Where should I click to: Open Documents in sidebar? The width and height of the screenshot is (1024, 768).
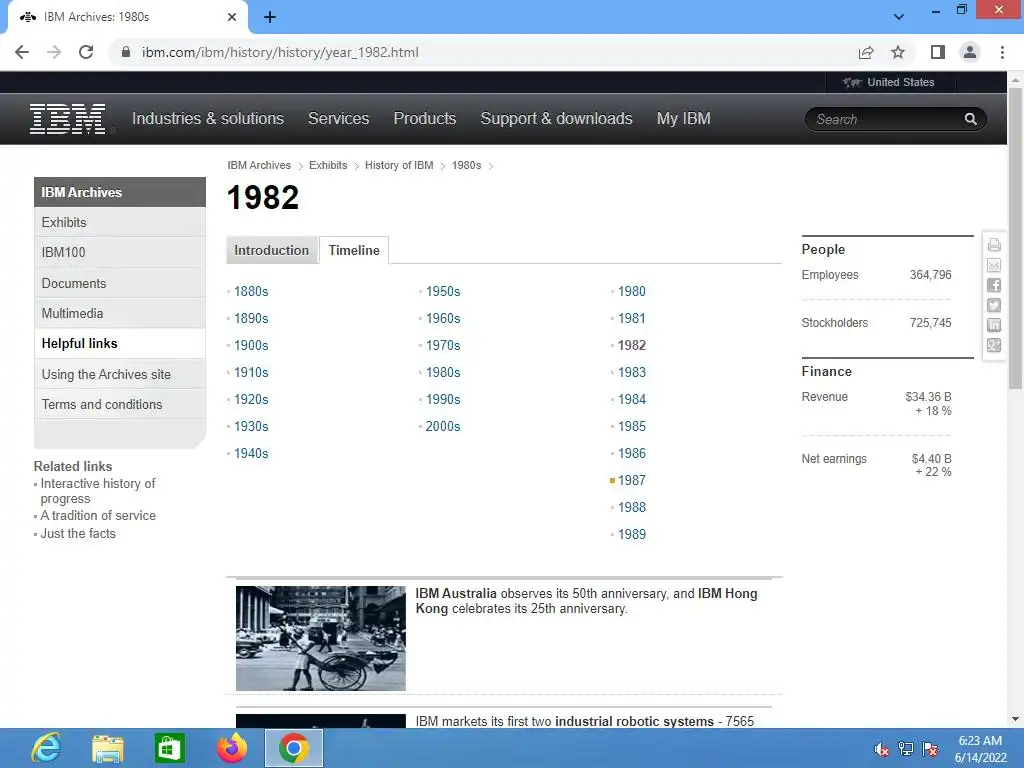(x=120, y=283)
